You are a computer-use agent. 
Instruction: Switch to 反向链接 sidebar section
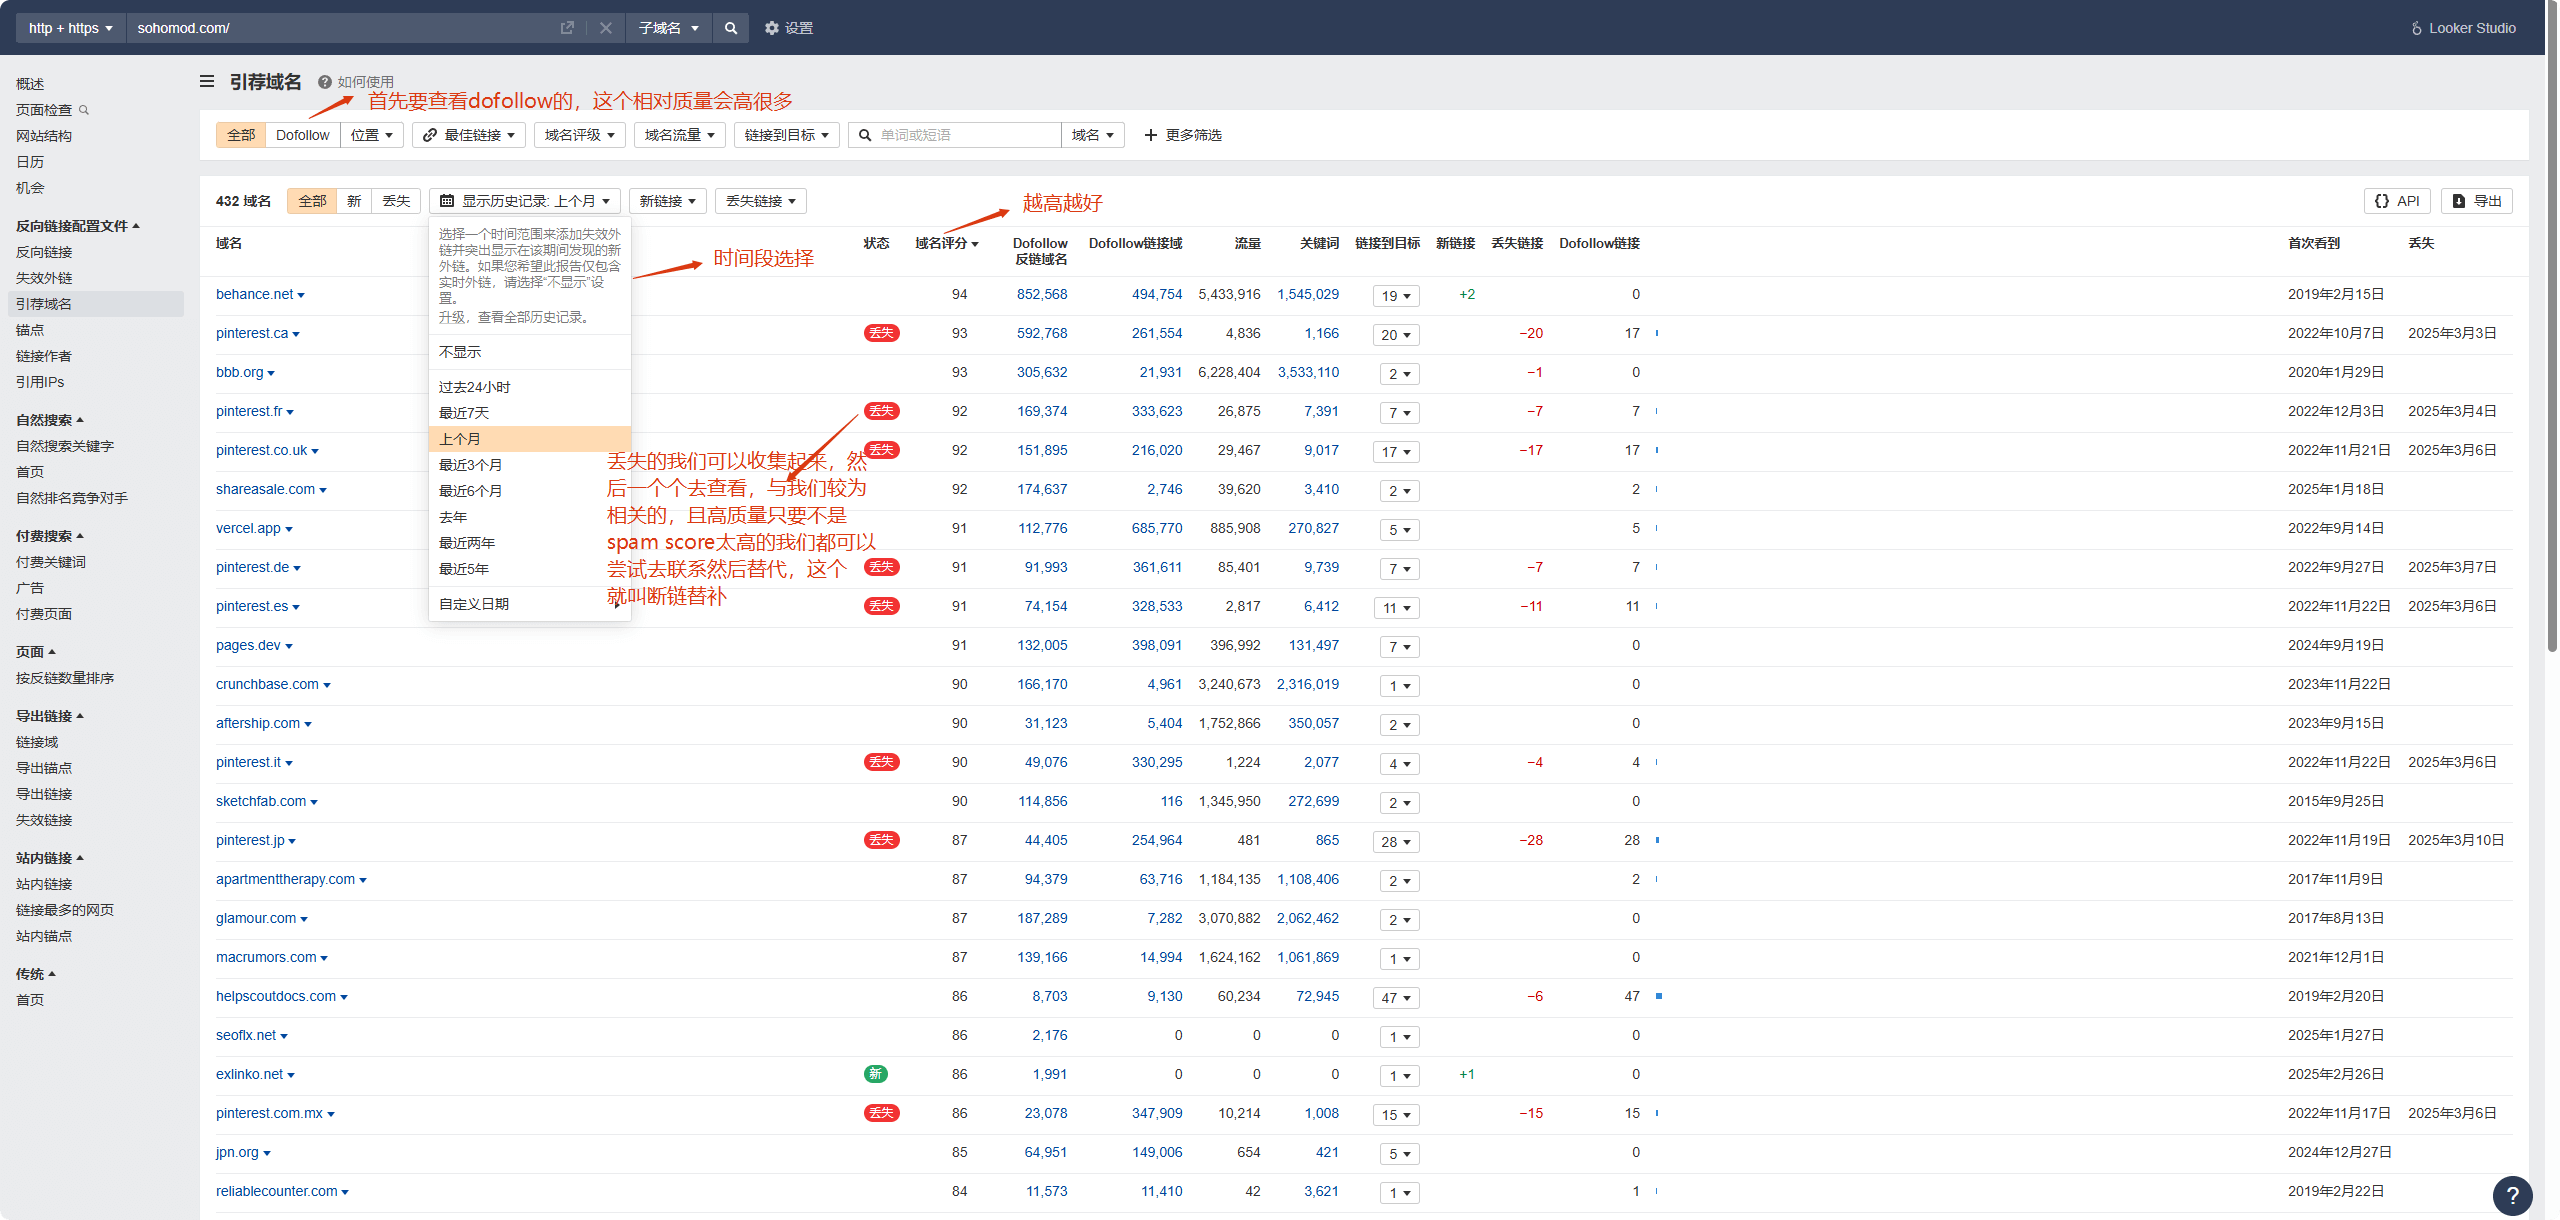[x=44, y=252]
